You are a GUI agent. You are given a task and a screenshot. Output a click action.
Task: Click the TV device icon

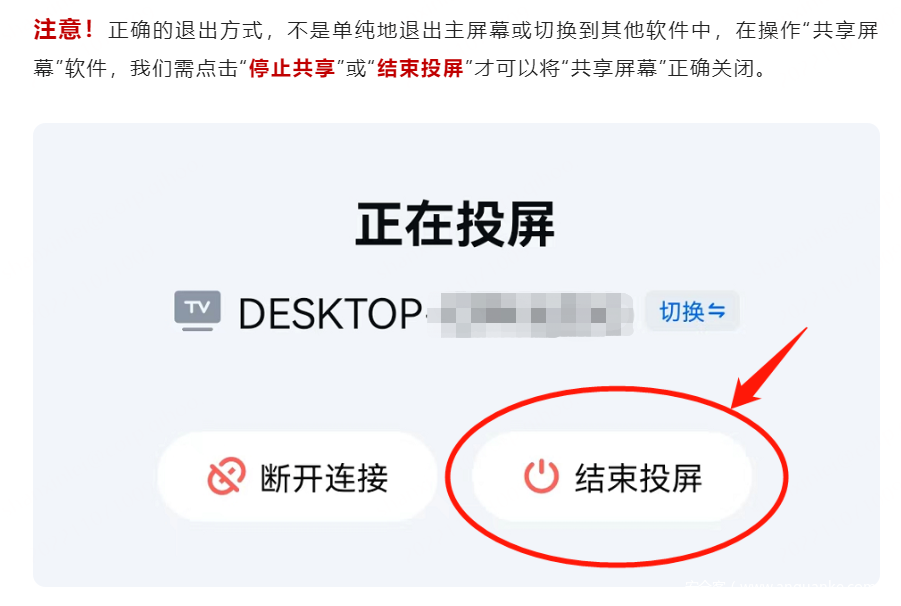coord(197,311)
